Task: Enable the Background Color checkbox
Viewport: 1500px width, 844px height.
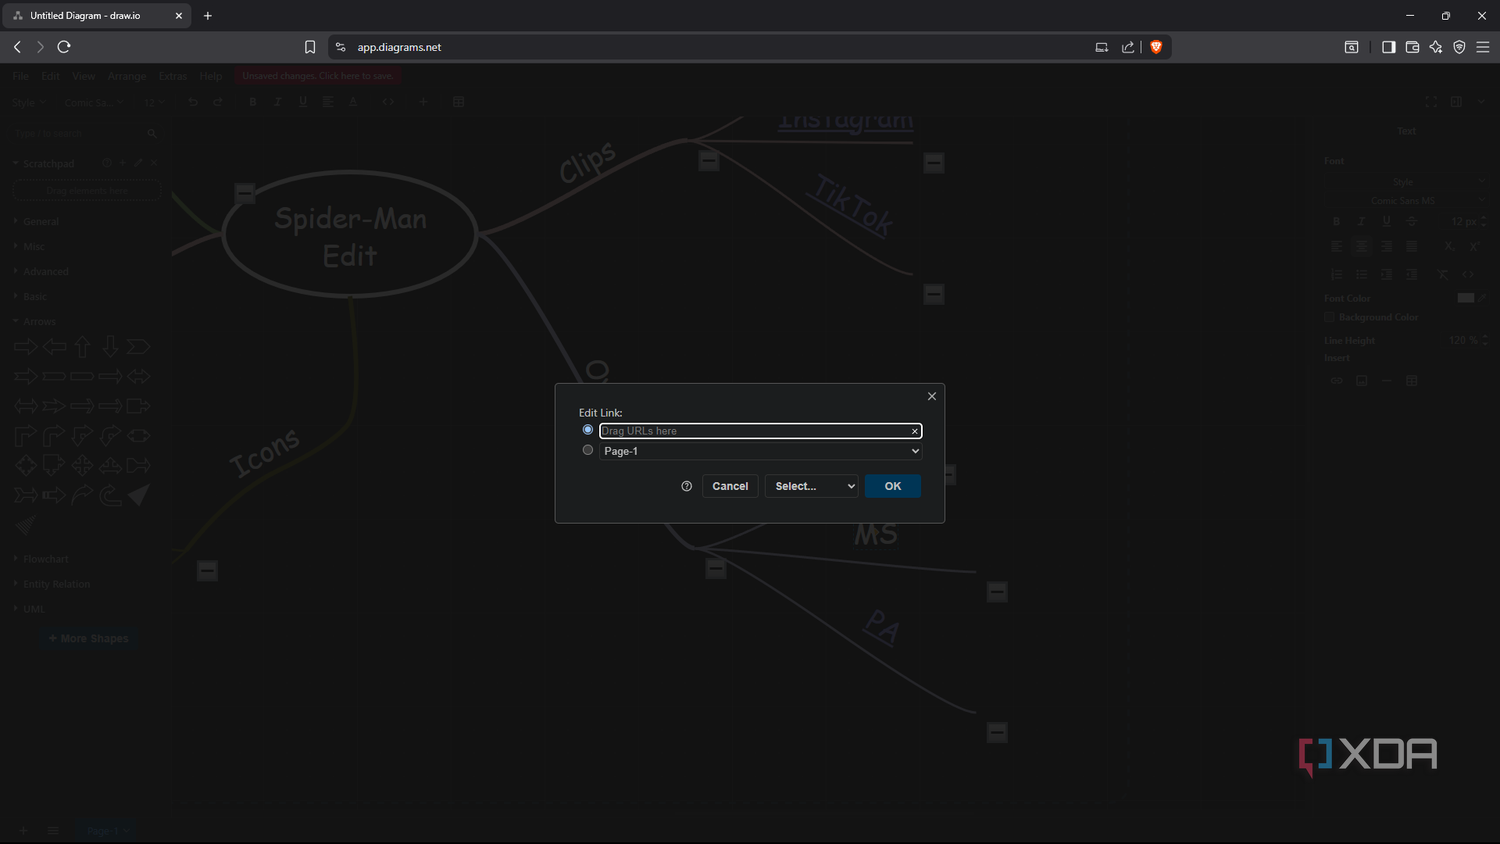Action: 1330,317
